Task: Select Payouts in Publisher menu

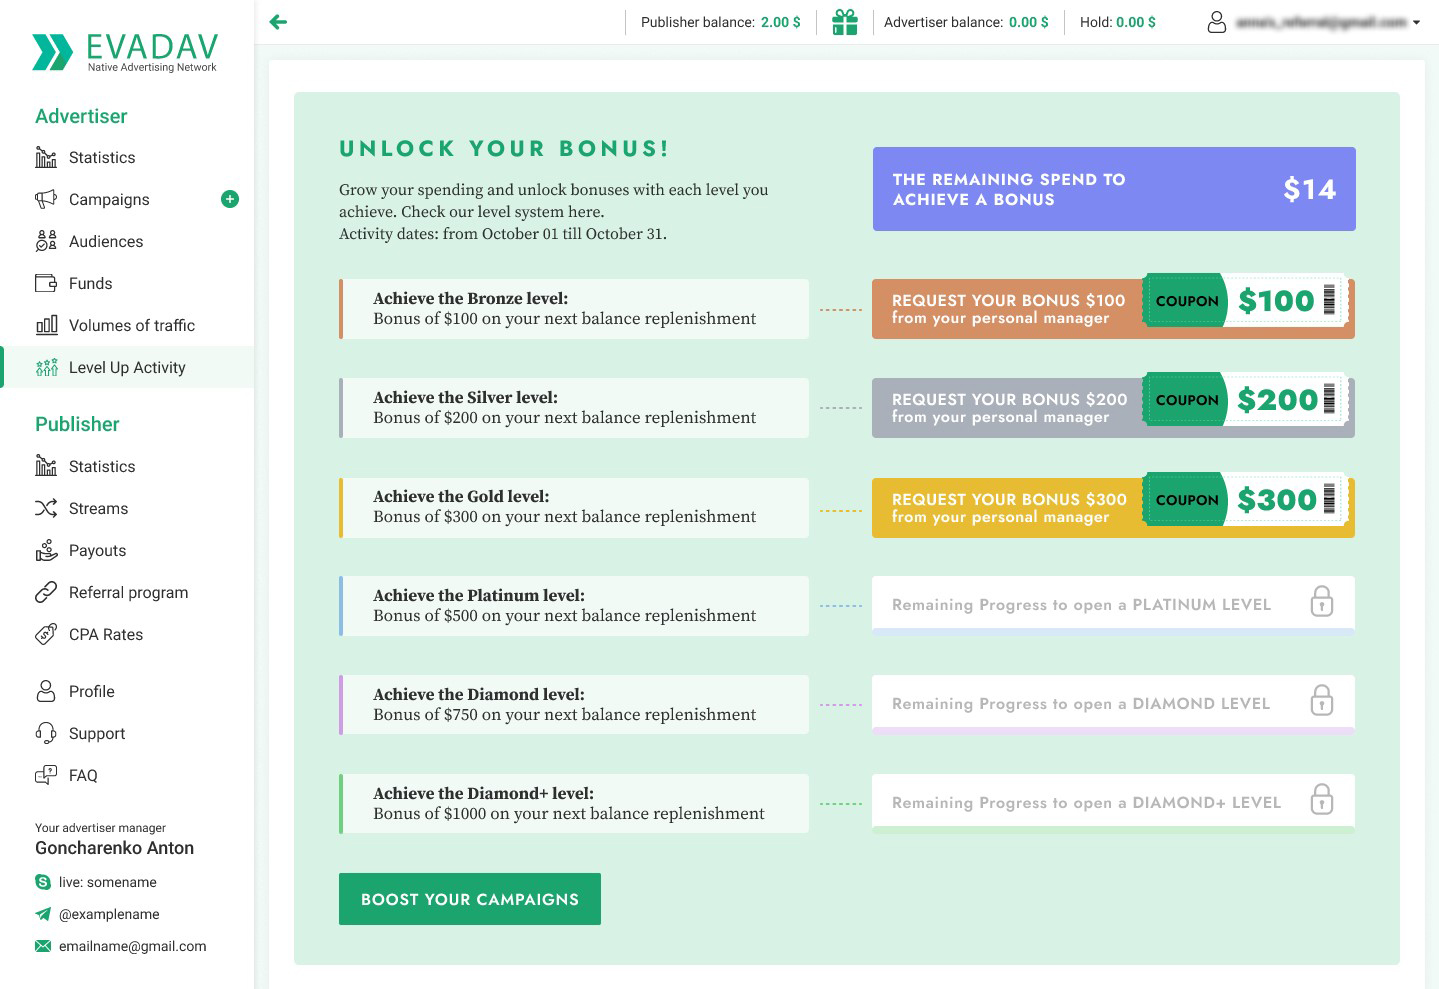Action: [x=97, y=550]
